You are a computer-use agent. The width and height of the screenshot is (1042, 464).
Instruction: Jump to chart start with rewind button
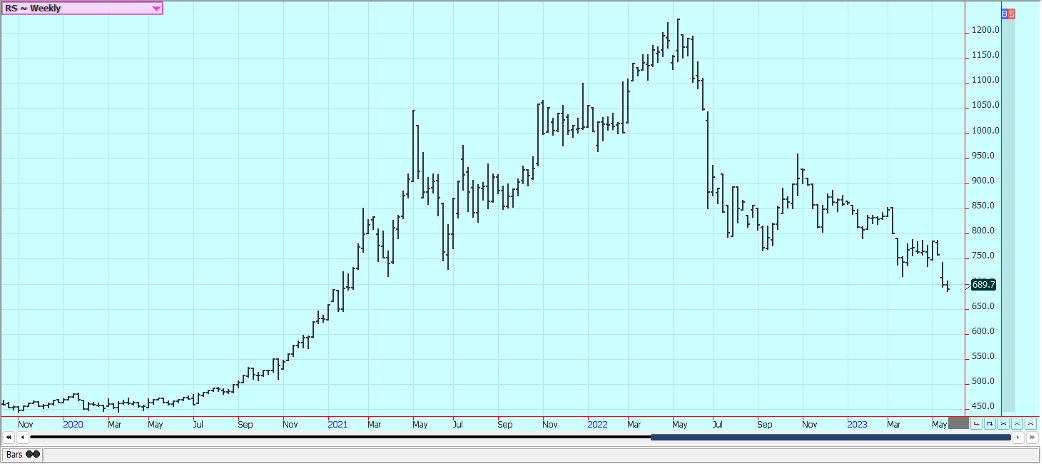(9, 437)
